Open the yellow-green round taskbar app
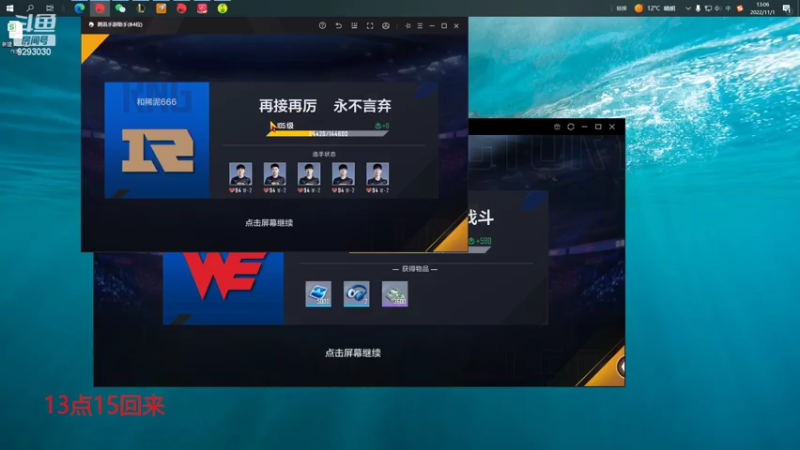The height and width of the screenshot is (450, 800). [x=222, y=8]
